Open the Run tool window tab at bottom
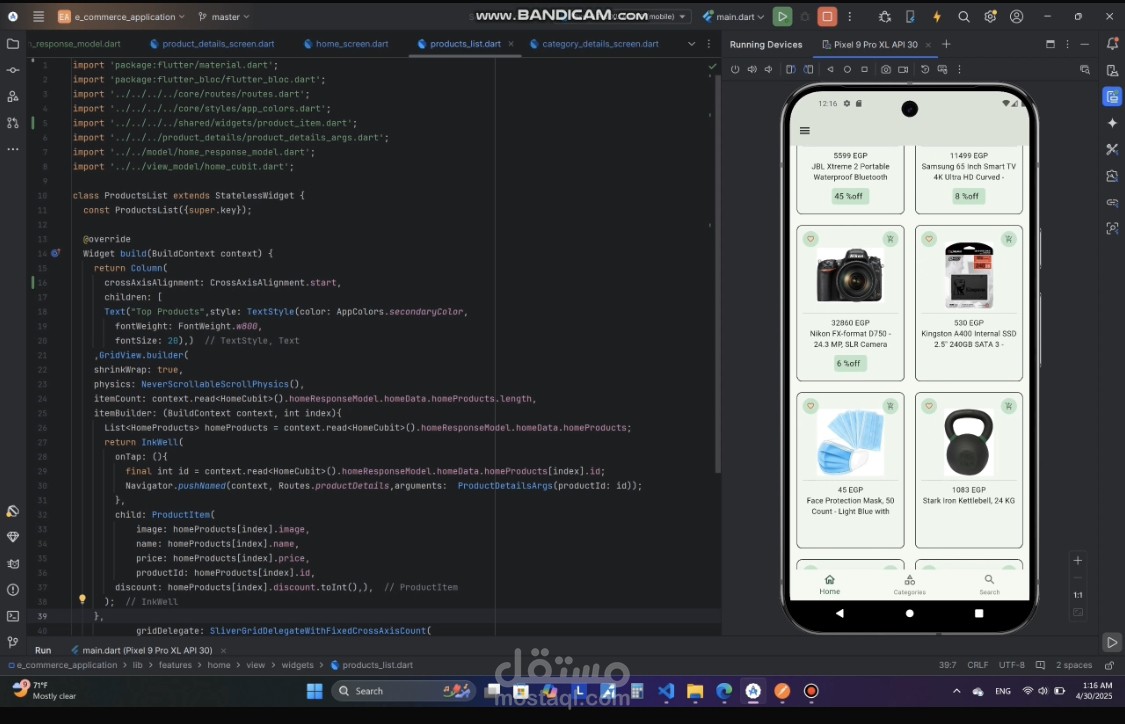Screen dimensions: 1125x724 43,650
